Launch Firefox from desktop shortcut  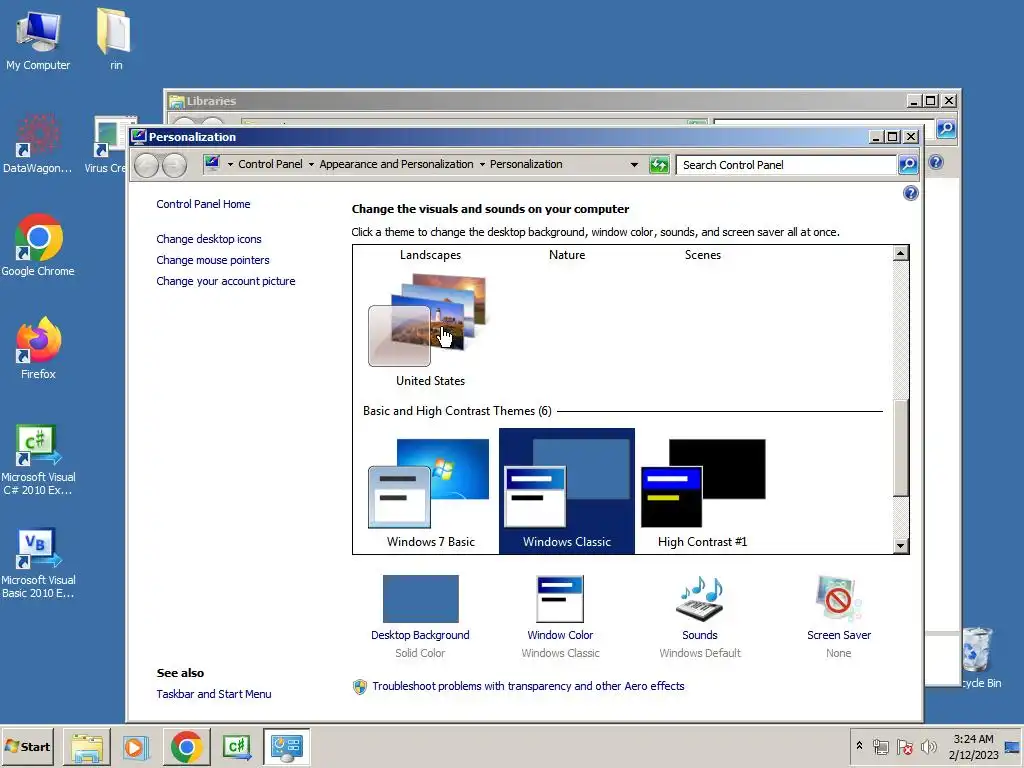coord(38,349)
